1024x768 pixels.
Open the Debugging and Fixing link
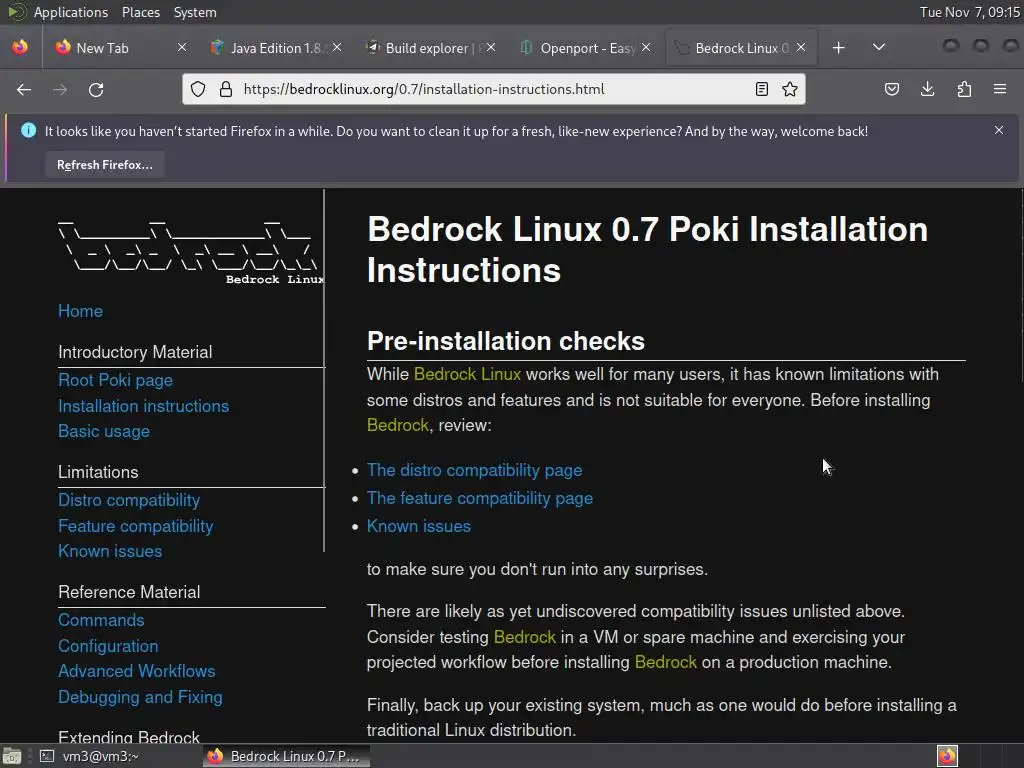pyautogui.click(x=140, y=697)
